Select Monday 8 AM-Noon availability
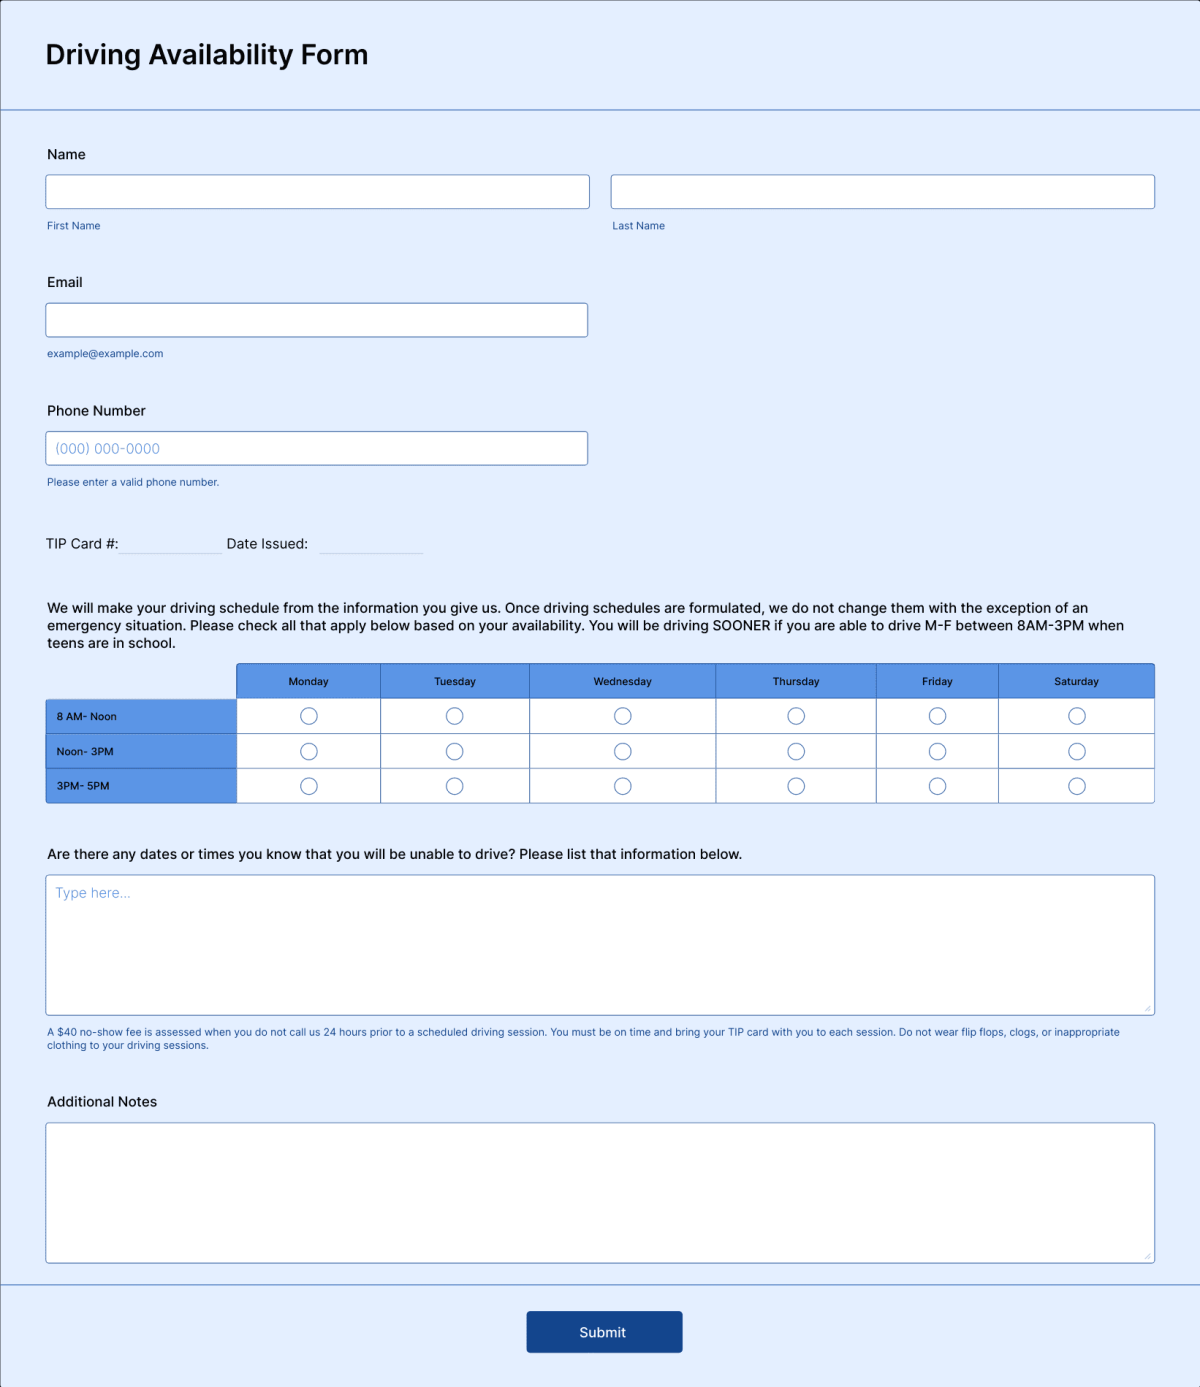1200x1387 pixels. [308, 715]
